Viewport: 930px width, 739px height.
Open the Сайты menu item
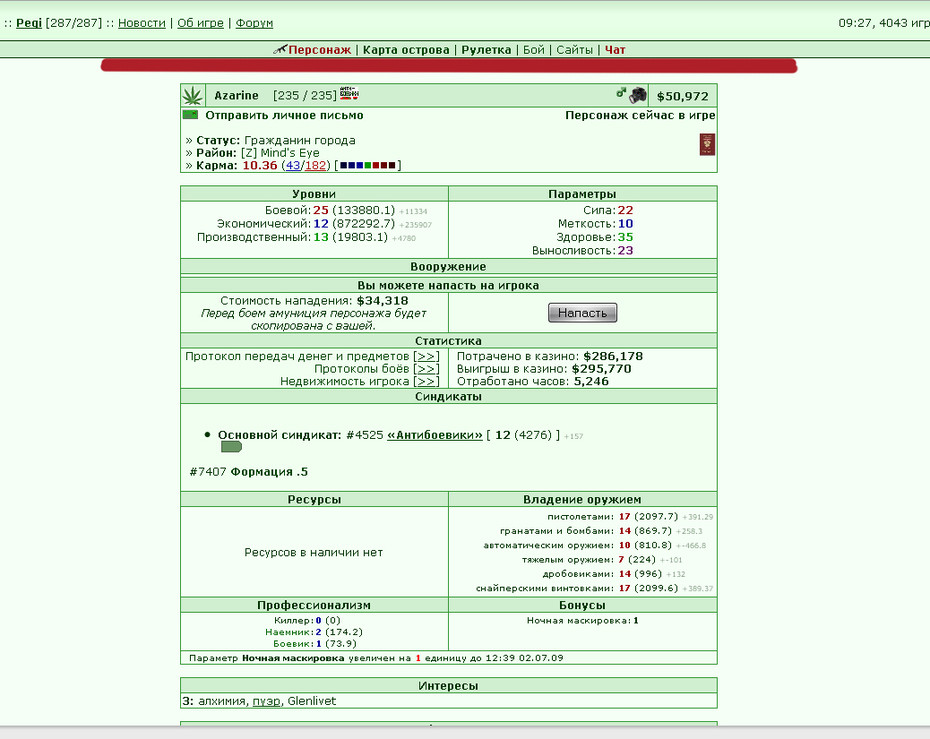coord(574,50)
